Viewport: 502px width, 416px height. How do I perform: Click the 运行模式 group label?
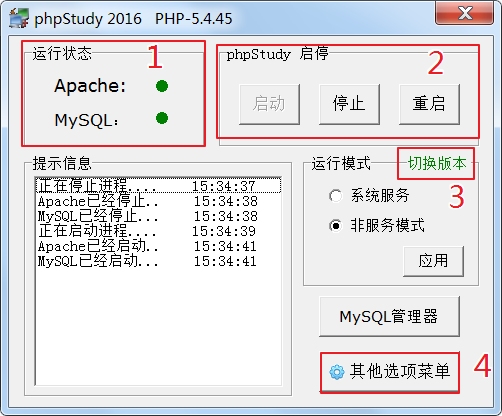pyautogui.click(x=341, y=163)
